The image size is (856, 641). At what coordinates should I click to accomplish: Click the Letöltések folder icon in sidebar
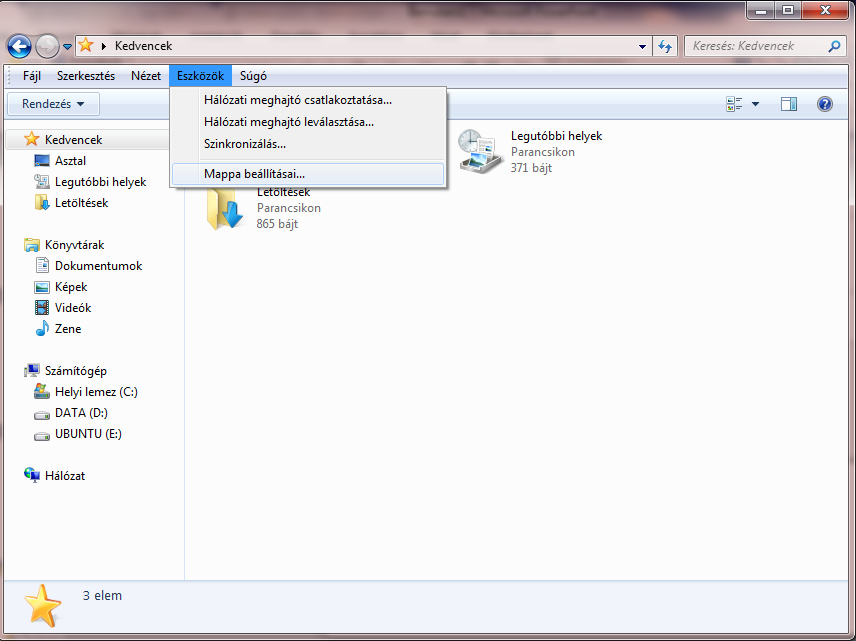tap(42, 203)
